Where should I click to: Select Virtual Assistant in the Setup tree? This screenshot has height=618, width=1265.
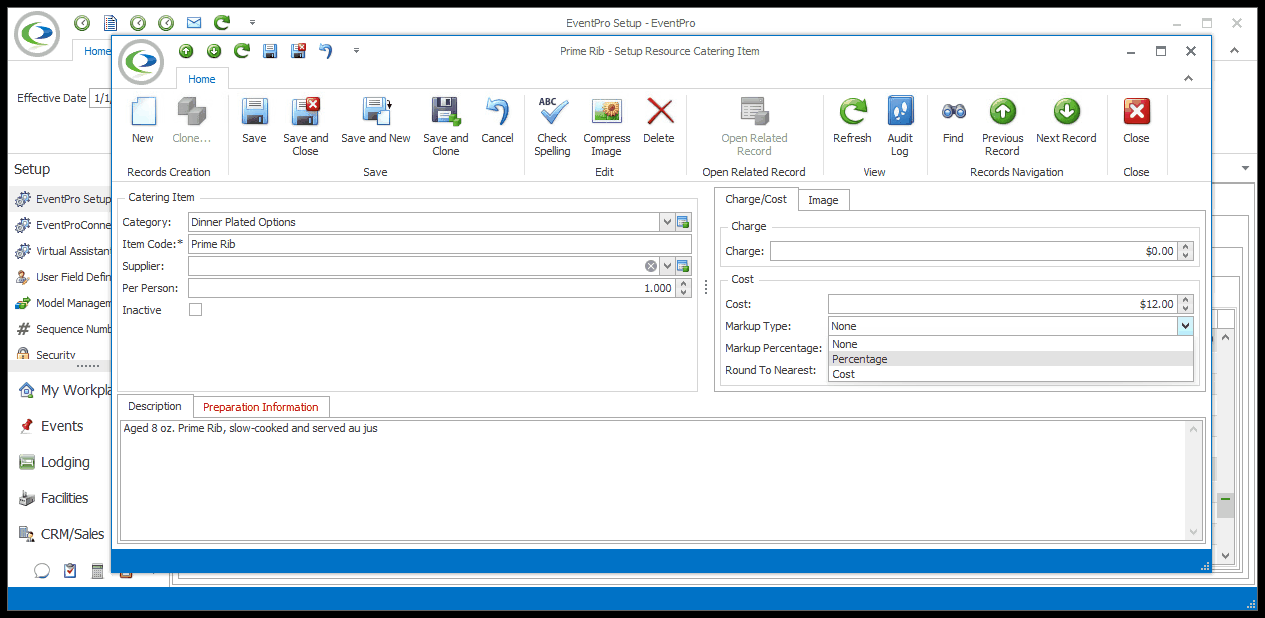(62, 251)
